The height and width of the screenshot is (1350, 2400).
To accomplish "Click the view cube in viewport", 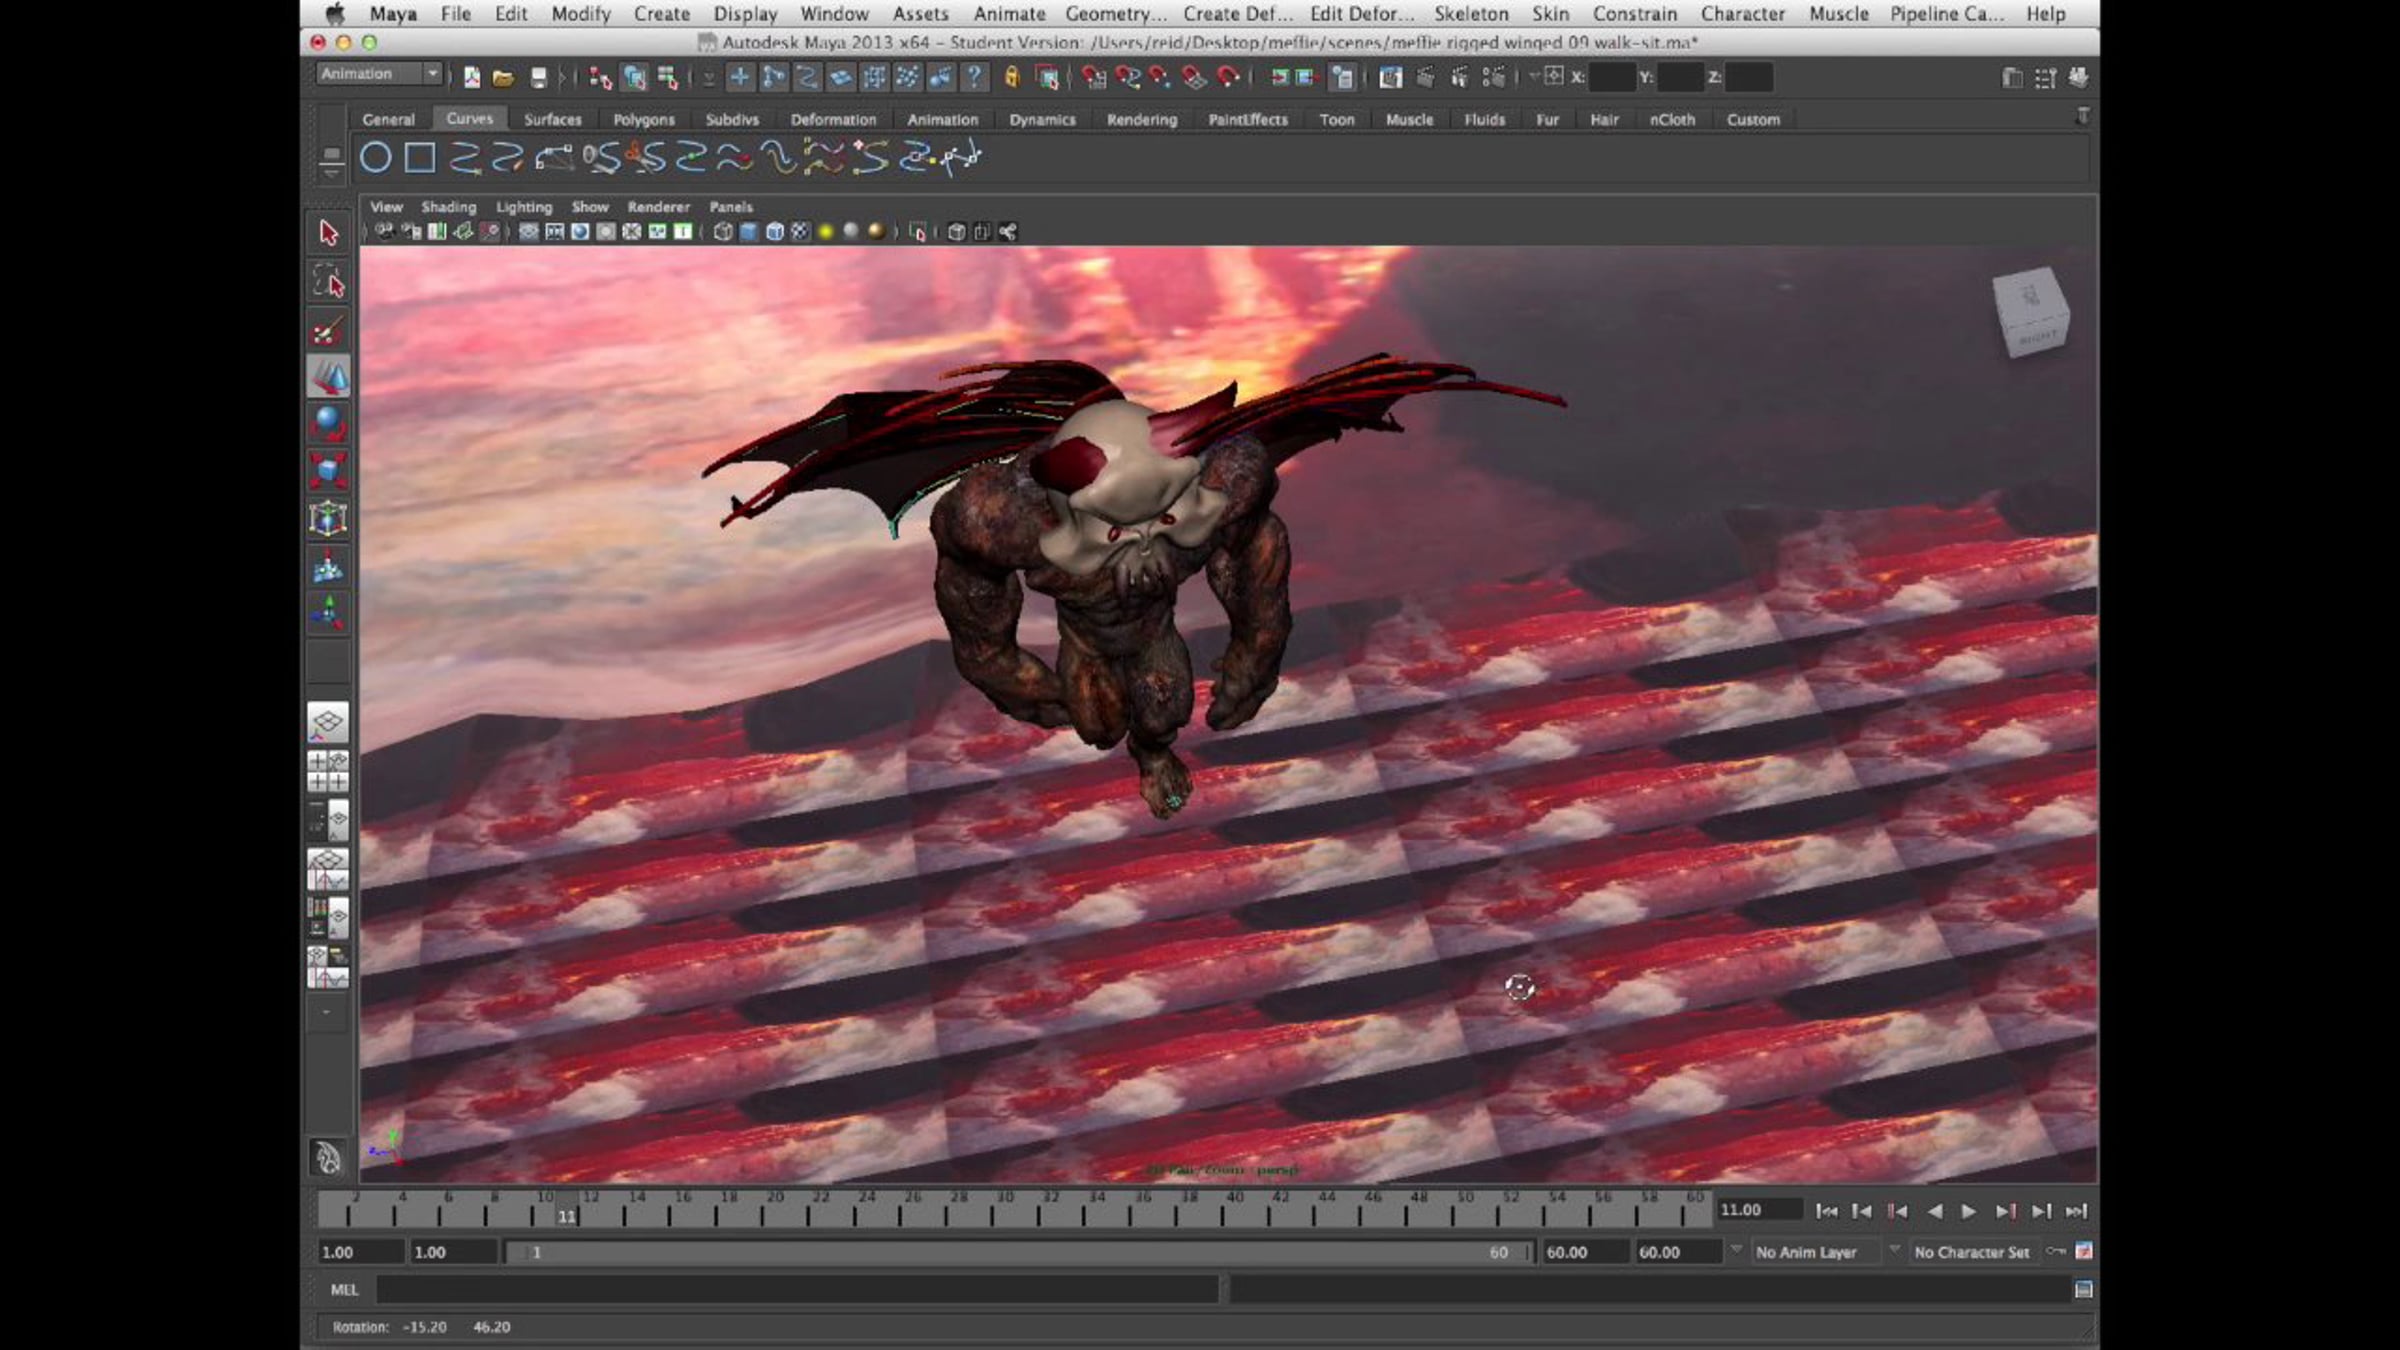I will coord(2031,312).
